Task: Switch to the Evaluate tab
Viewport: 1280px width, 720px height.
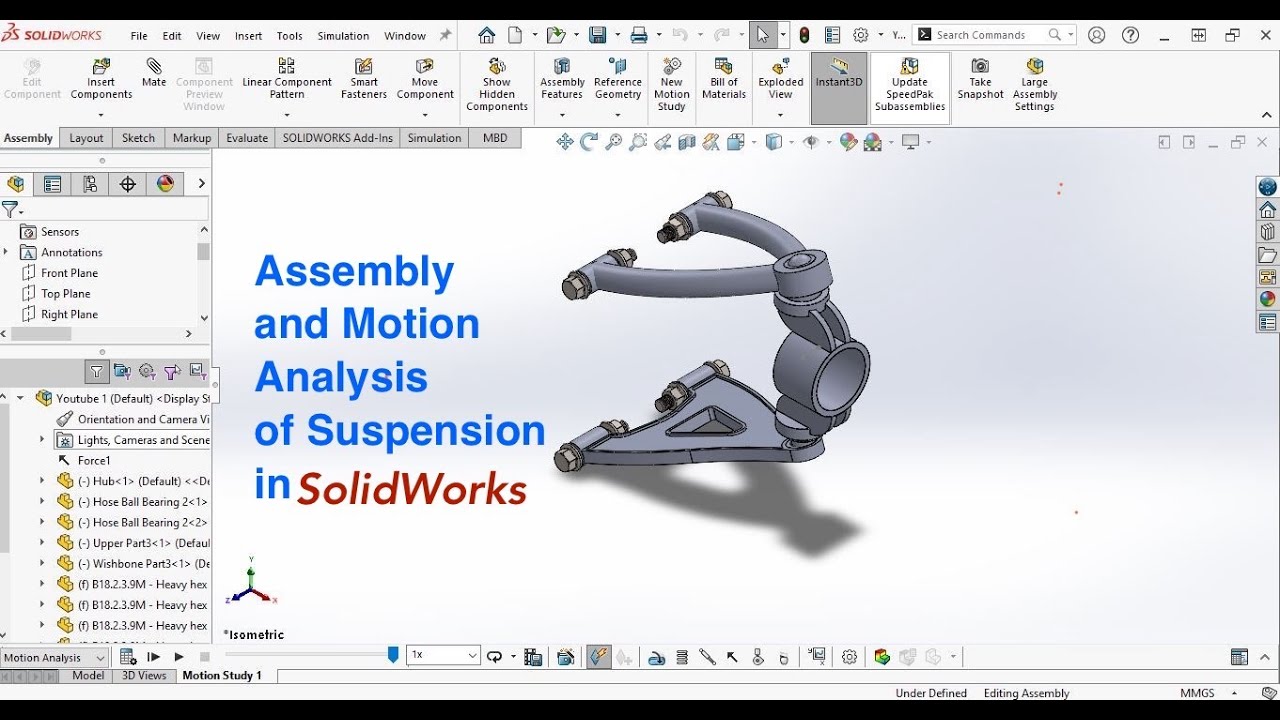Action: pos(247,138)
